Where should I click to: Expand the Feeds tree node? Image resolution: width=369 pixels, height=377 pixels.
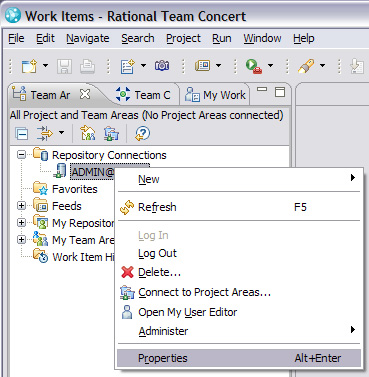pyautogui.click(x=21, y=206)
